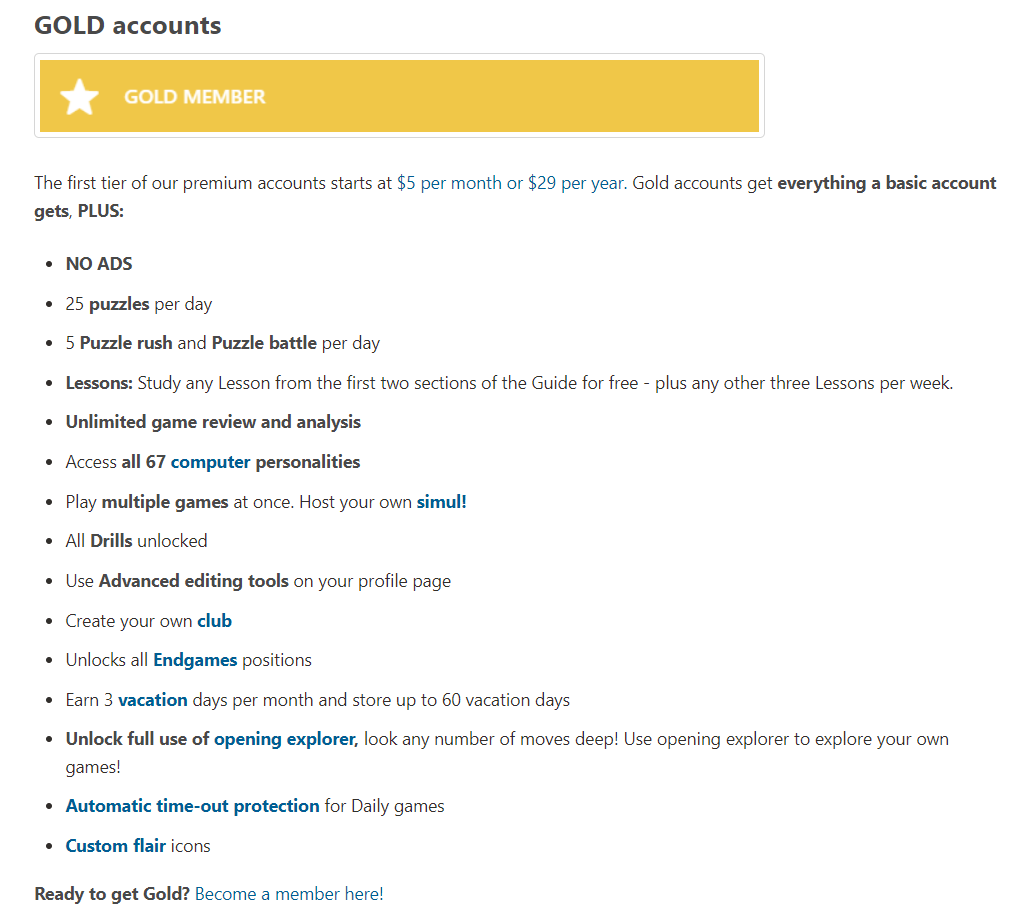Screen dimensions: 1018x916
Task: Click the Drills bold text
Action: pyautogui.click(x=111, y=541)
